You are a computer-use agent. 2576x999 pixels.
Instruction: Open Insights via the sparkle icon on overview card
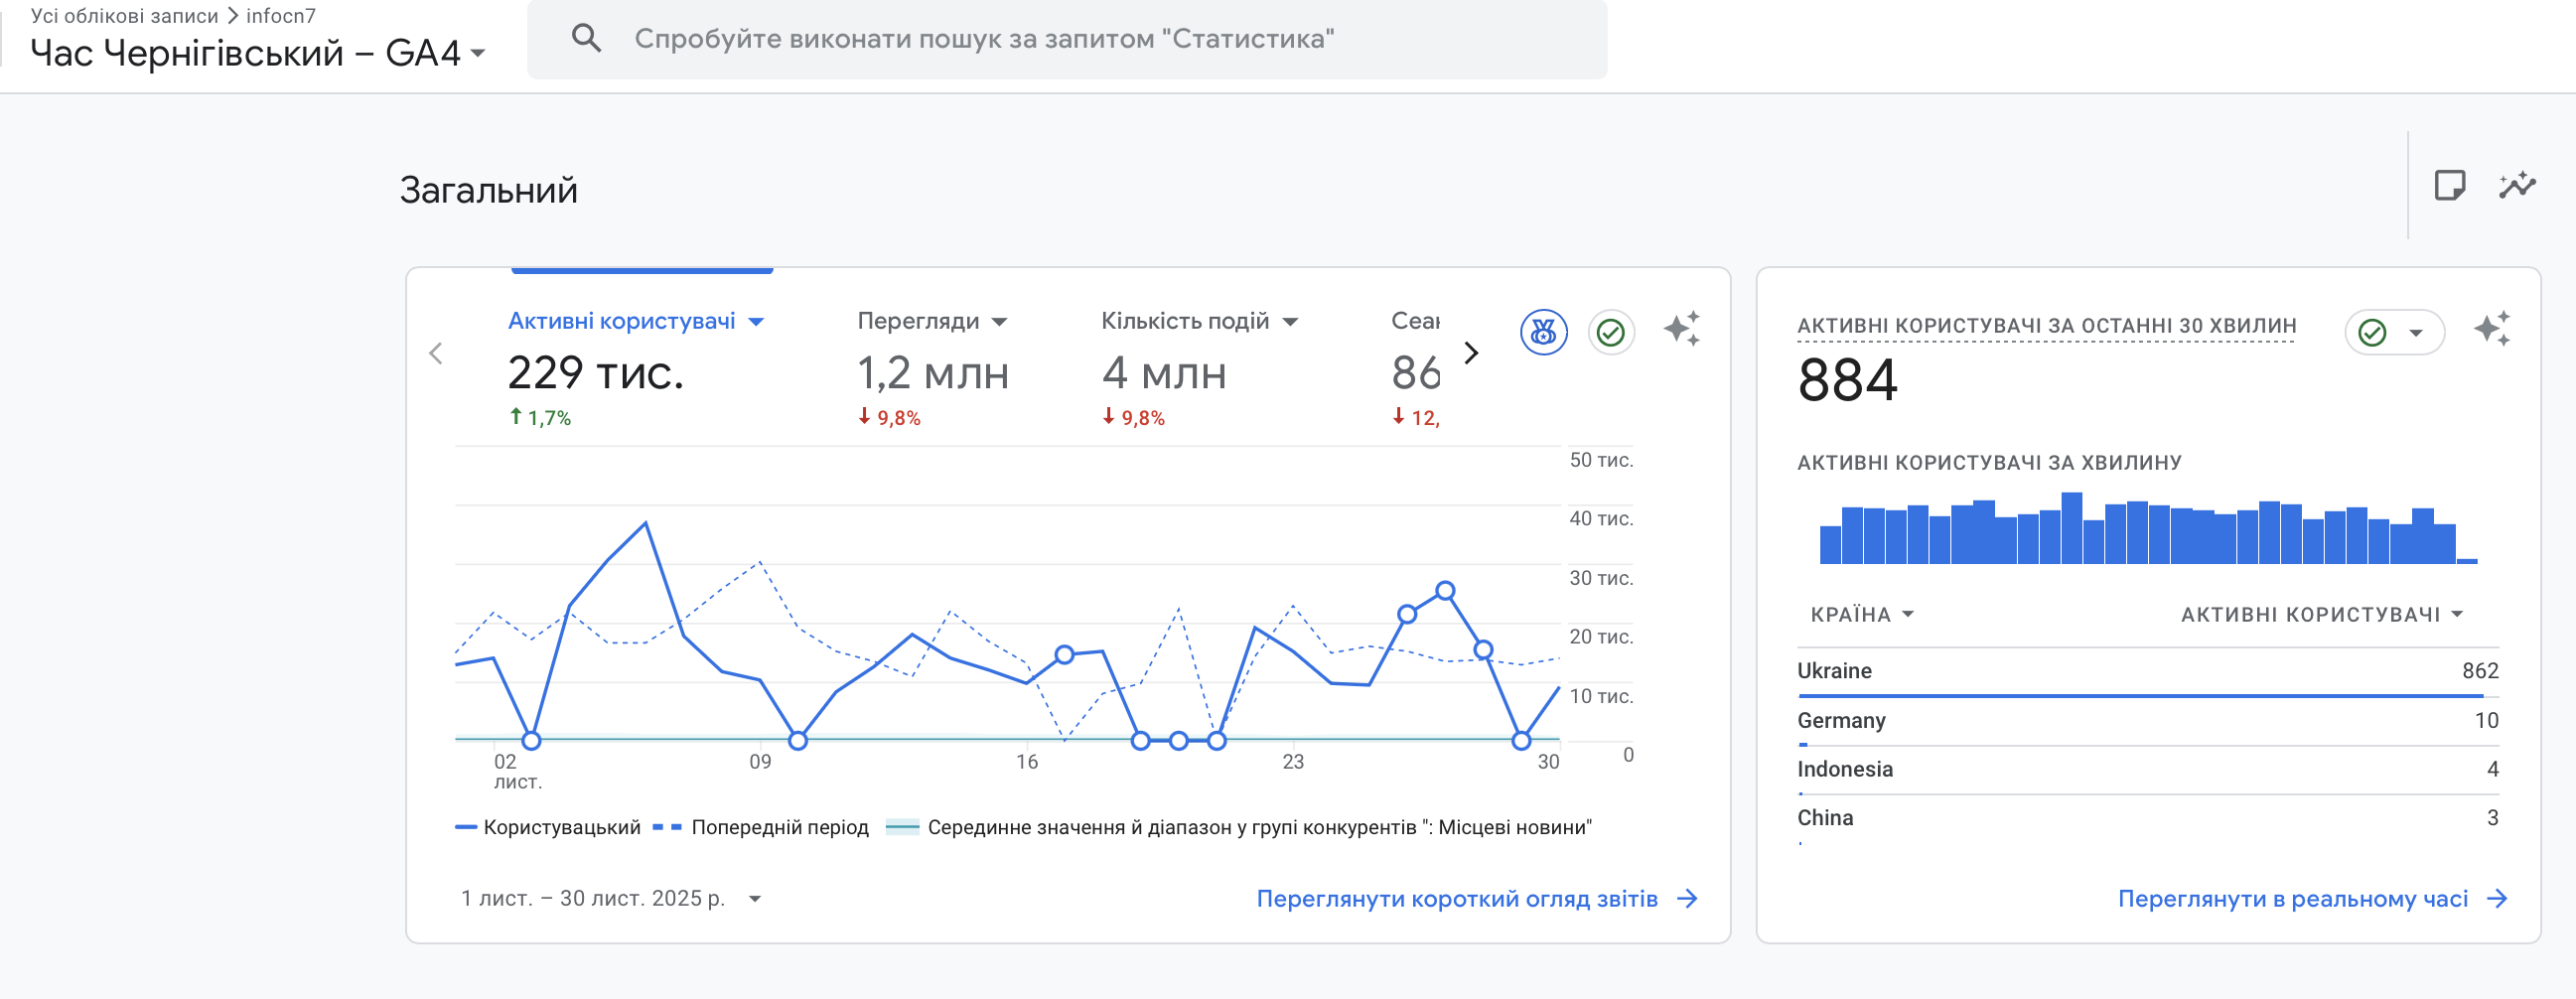[x=1683, y=330]
